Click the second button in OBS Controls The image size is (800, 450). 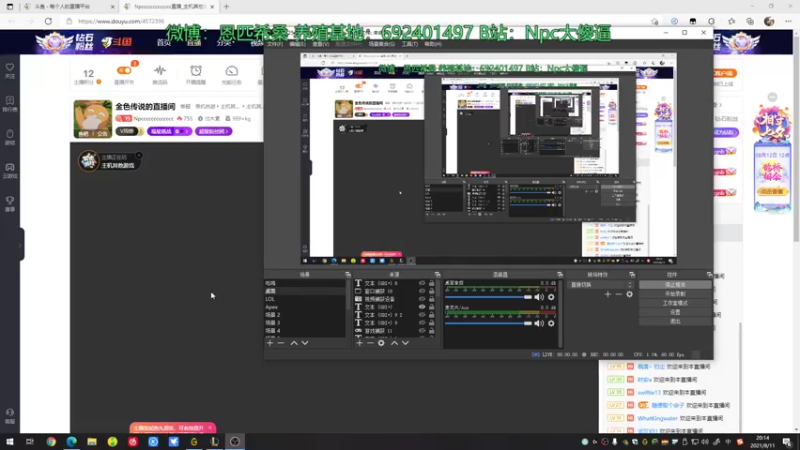point(675,294)
